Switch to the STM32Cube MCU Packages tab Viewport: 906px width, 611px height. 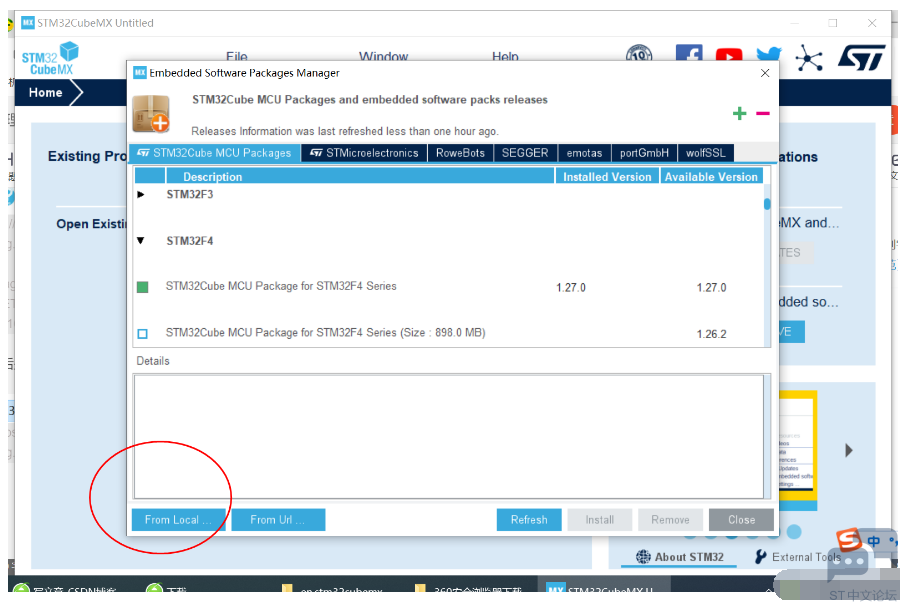click(214, 153)
